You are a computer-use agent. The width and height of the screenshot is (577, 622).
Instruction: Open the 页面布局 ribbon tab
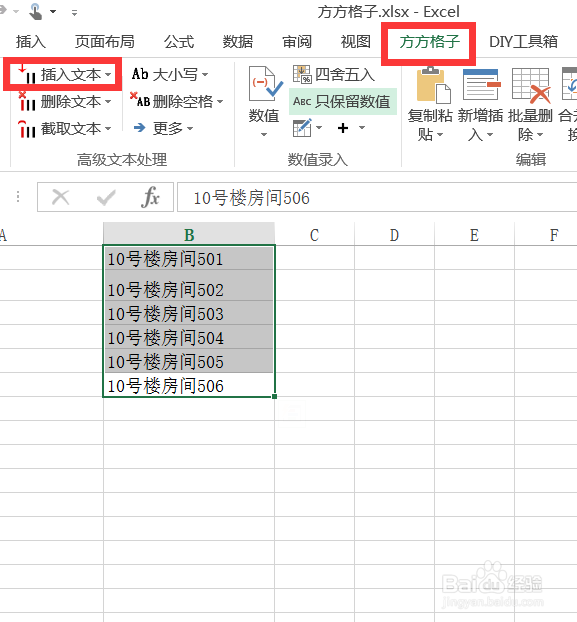[105, 42]
